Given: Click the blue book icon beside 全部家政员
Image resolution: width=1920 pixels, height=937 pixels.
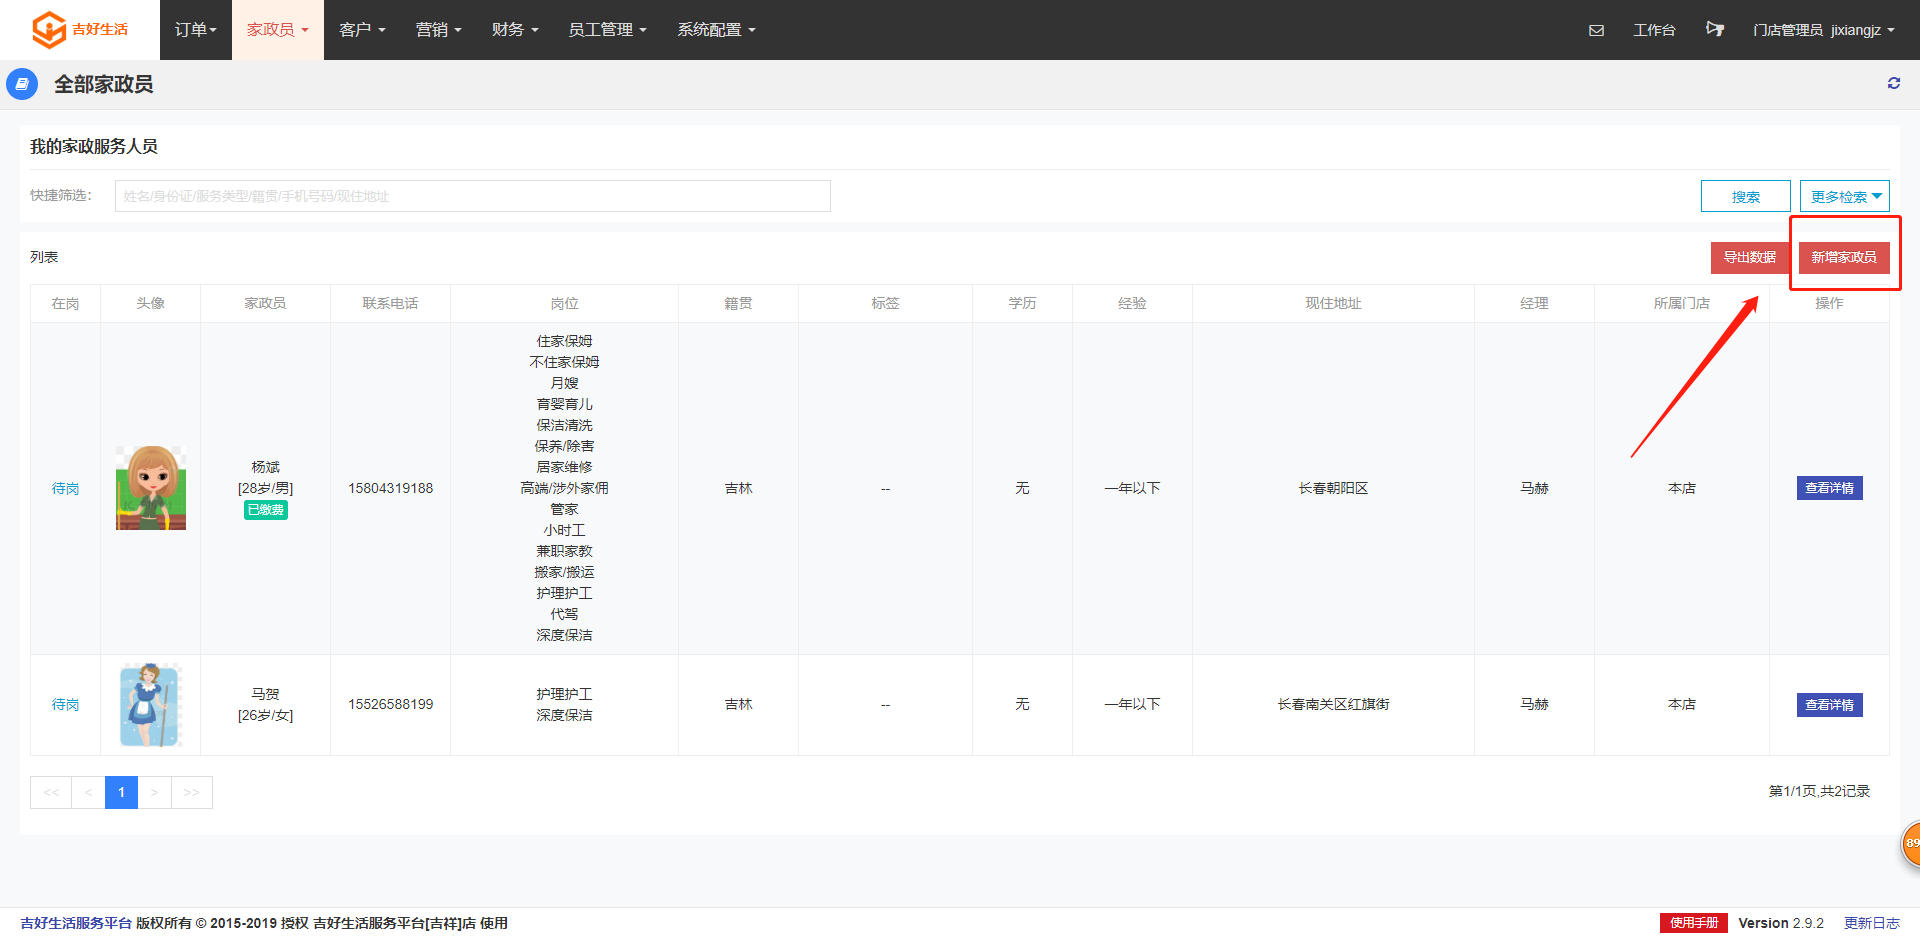Looking at the screenshot, I should click(x=22, y=84).
